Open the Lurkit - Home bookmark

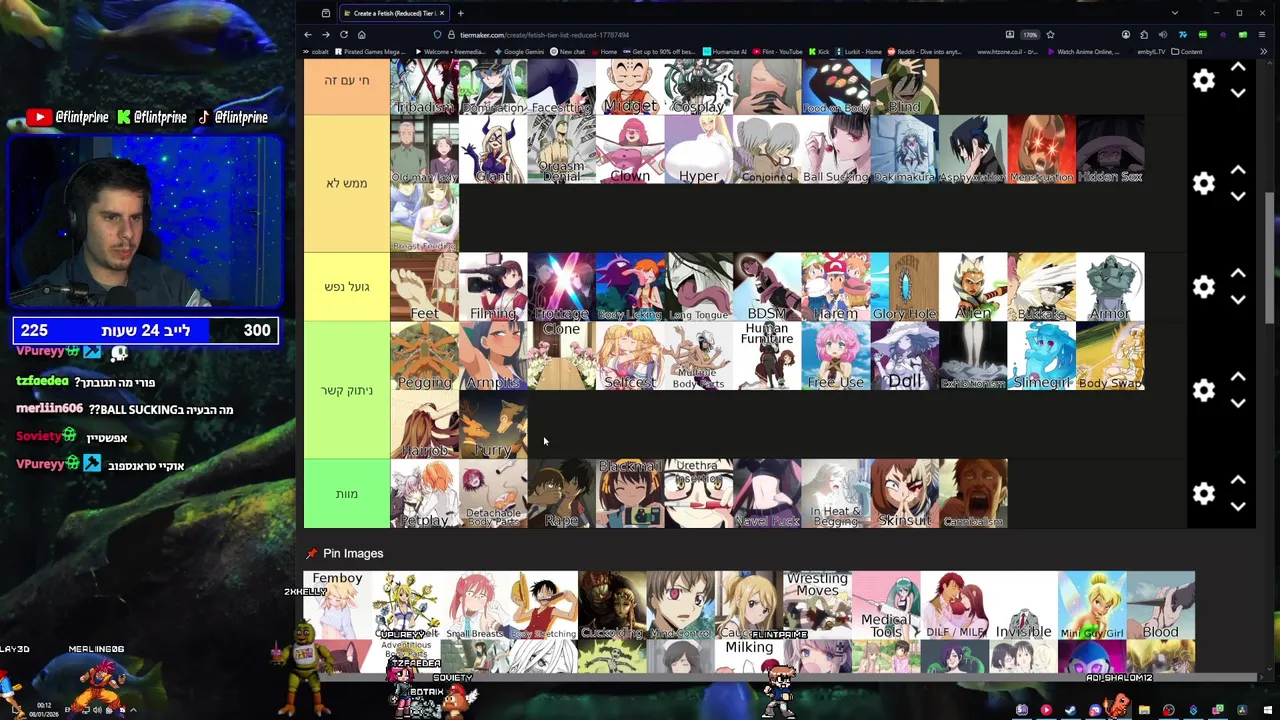(x=859, y=52)
